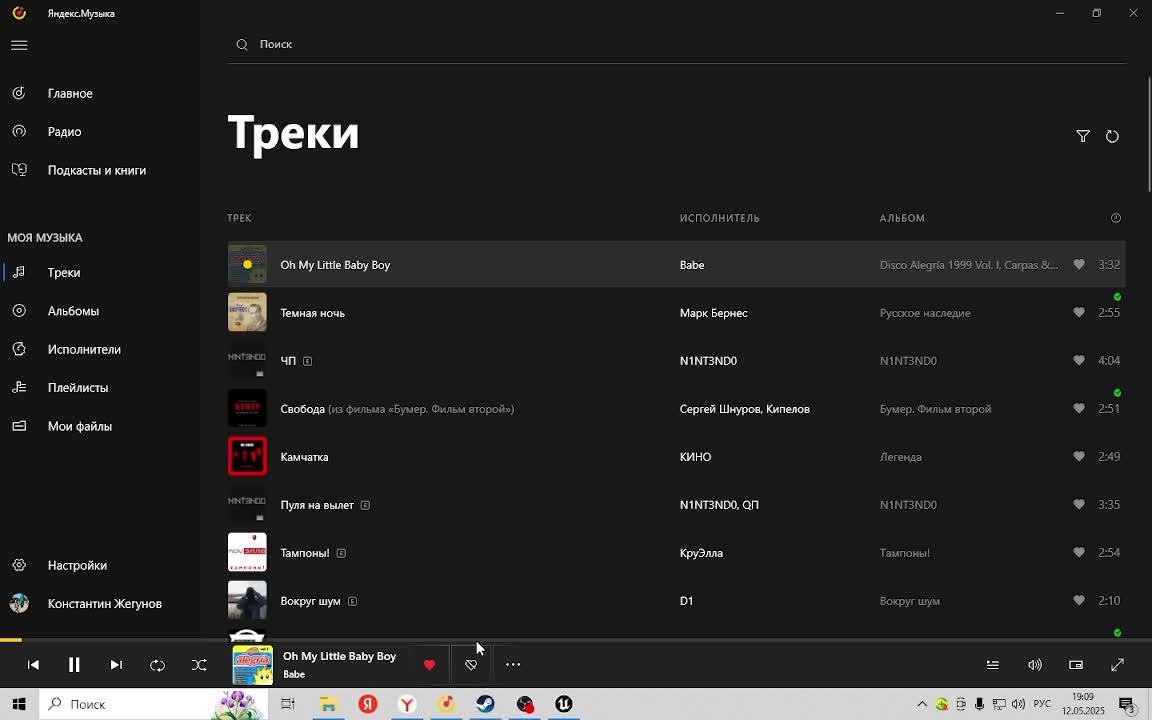Open Unreal Engine taskbar icon
Image resolution: width=1152 pixels, height=720 pixels.
[564, 704]
